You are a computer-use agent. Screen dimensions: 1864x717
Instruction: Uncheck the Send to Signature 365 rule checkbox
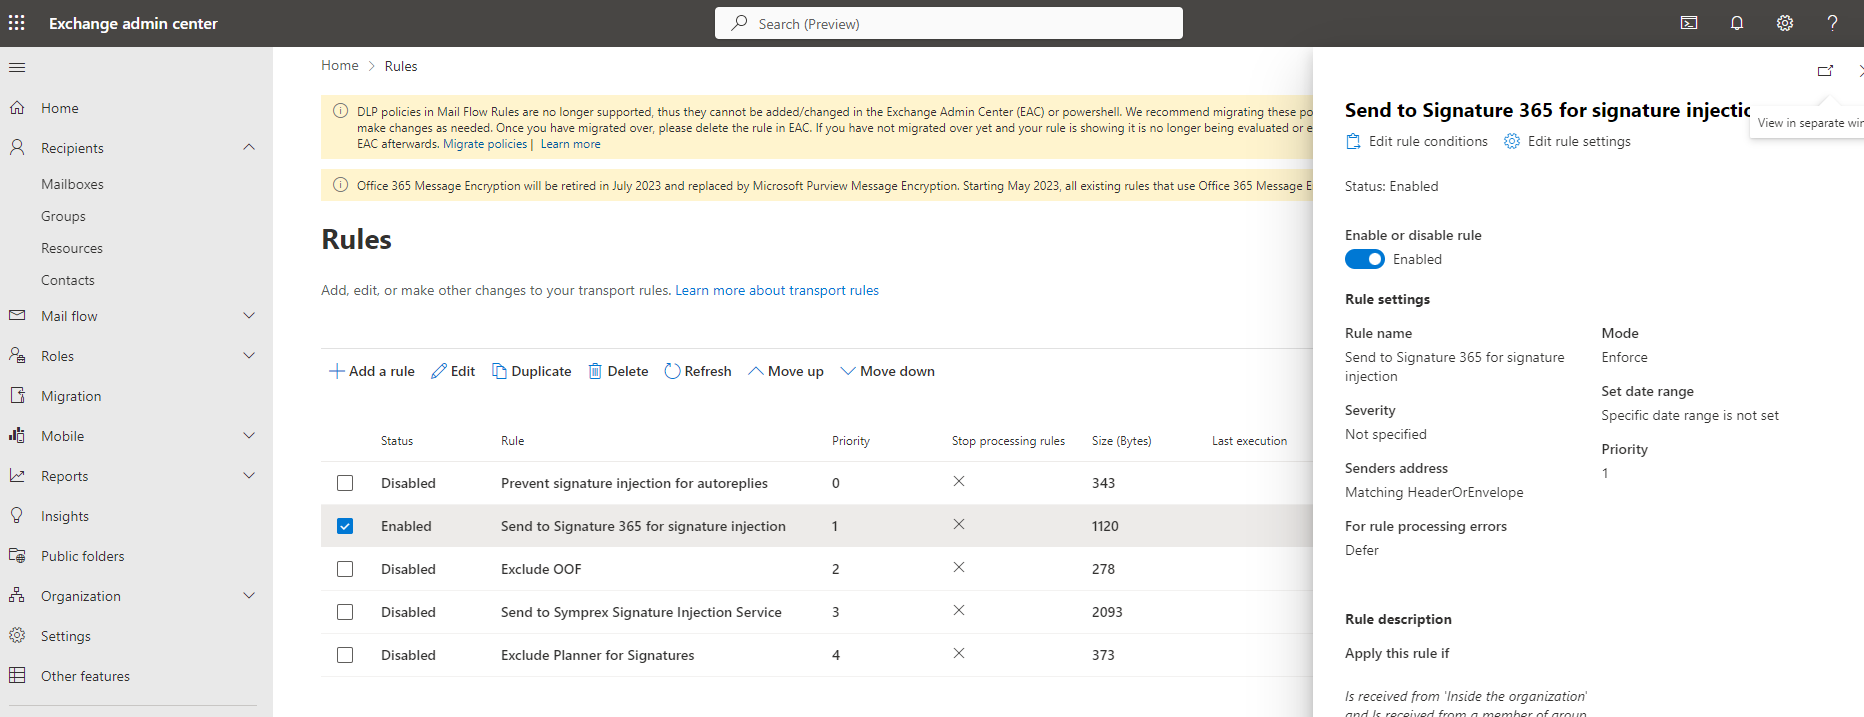(345, 526)
